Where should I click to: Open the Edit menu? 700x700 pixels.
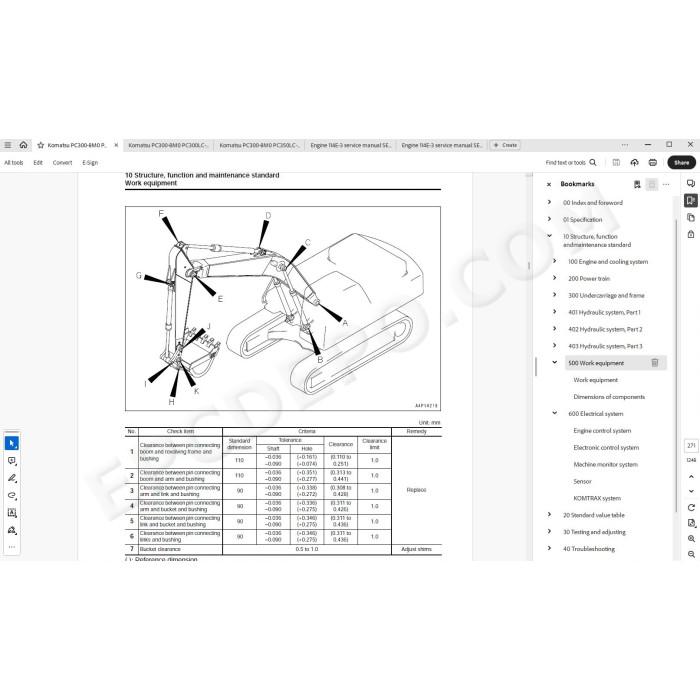coord(38,162)
